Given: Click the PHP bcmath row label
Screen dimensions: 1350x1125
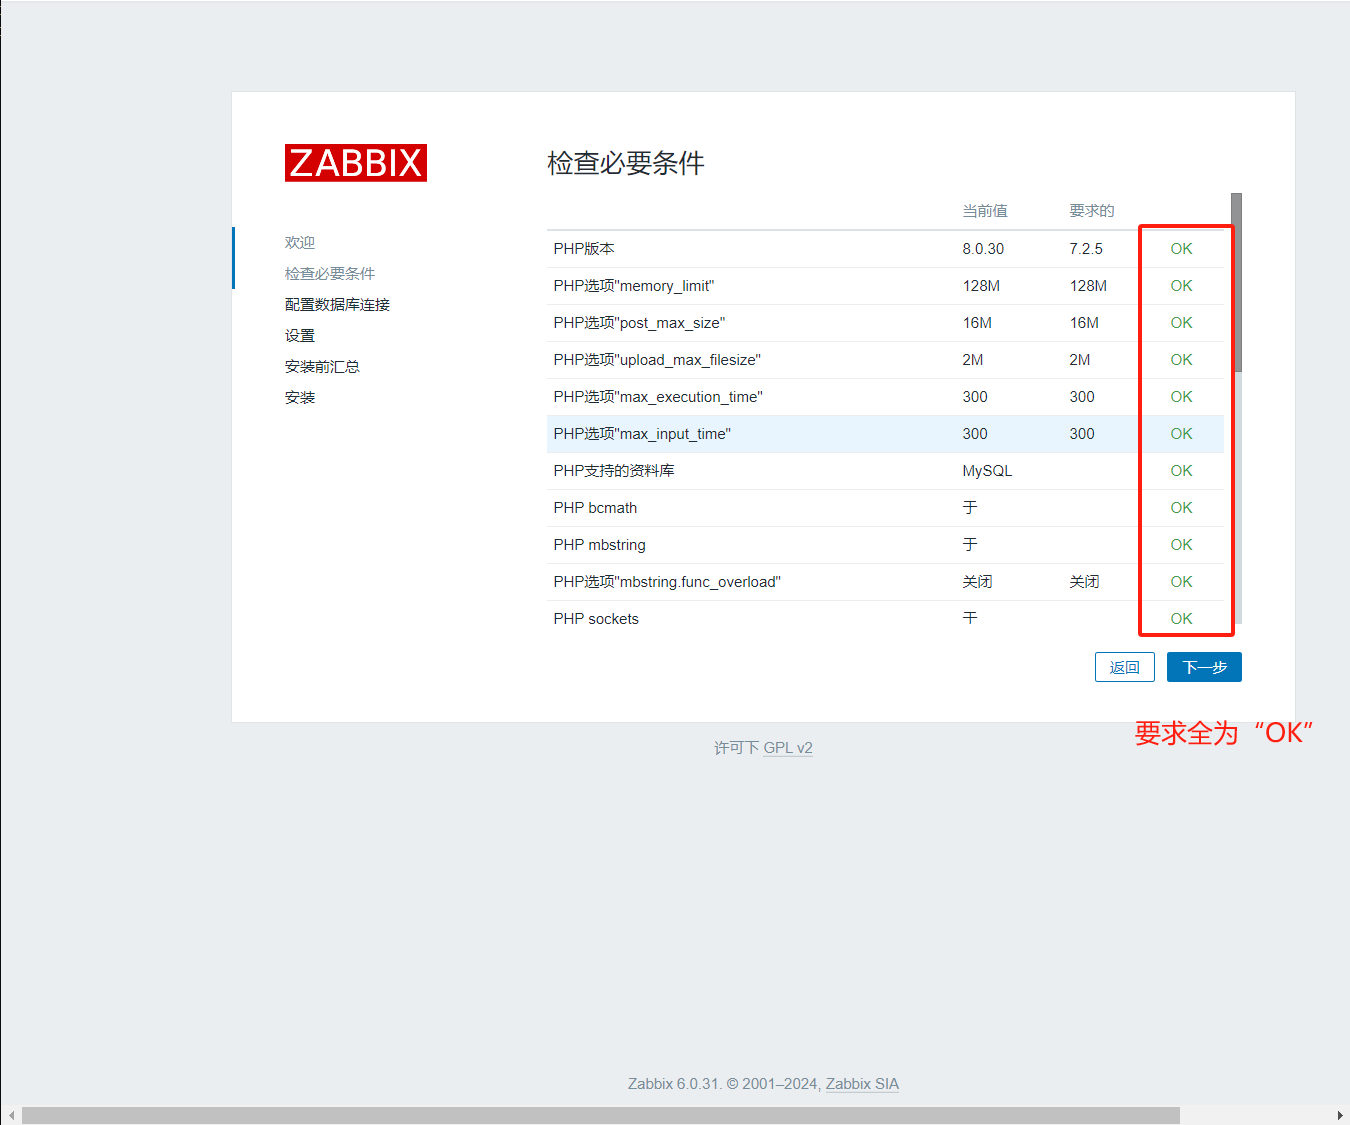Looking at the screenshot, I should 595,508.
